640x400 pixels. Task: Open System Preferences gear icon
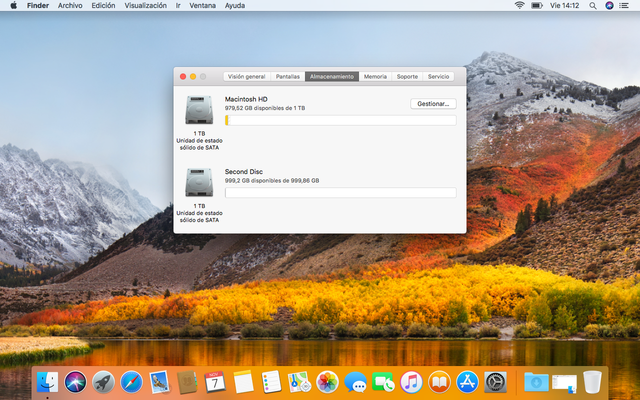tap(496, 382)
